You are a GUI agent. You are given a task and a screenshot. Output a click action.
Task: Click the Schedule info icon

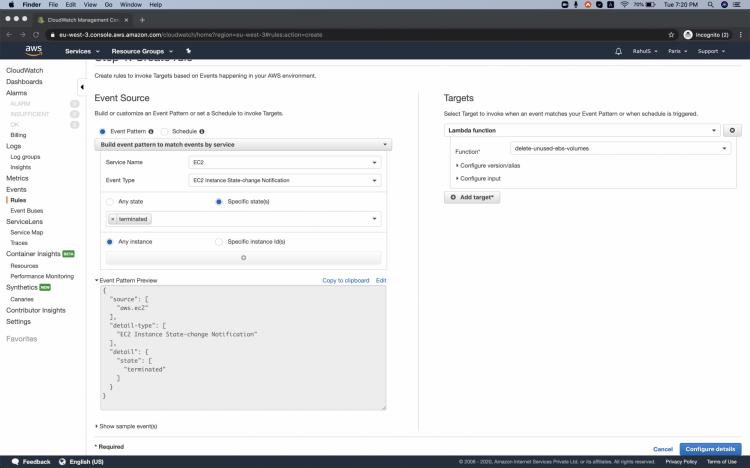click(202, 131)
